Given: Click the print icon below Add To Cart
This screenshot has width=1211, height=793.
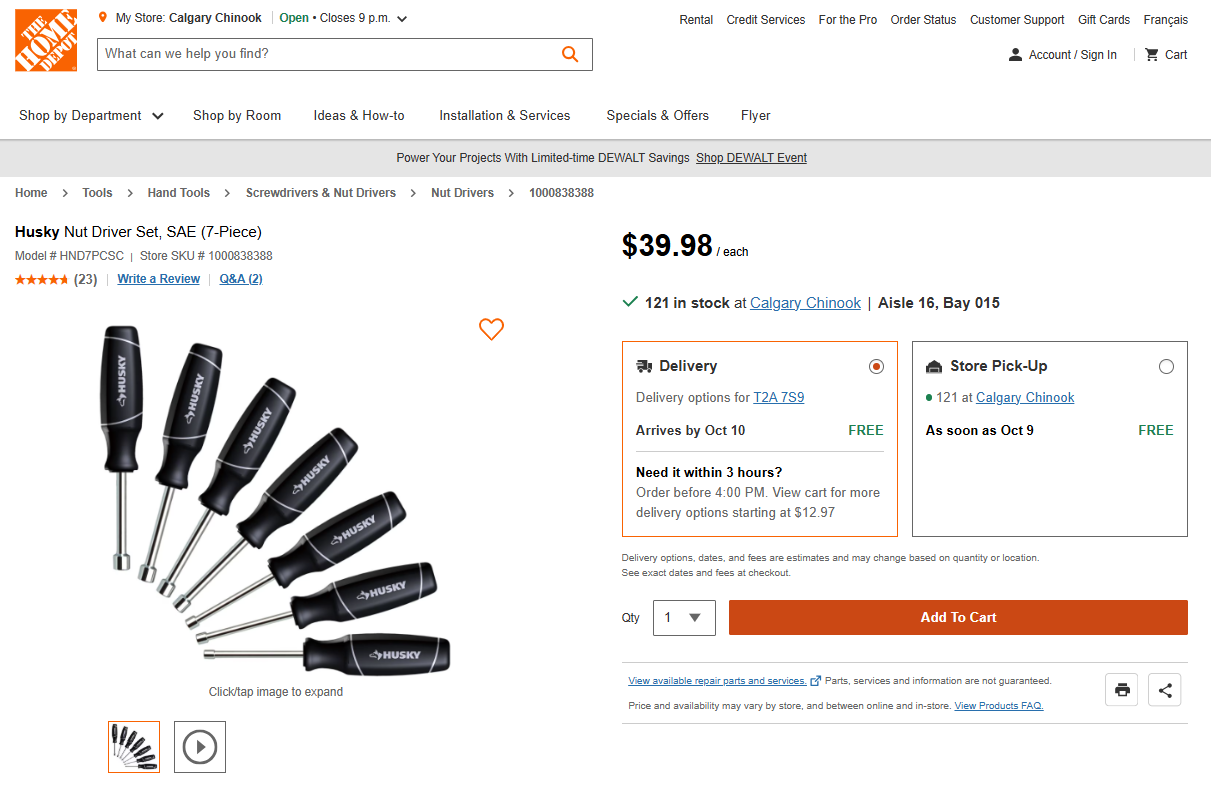Looking at the screenshot, I should (1121, 689).
